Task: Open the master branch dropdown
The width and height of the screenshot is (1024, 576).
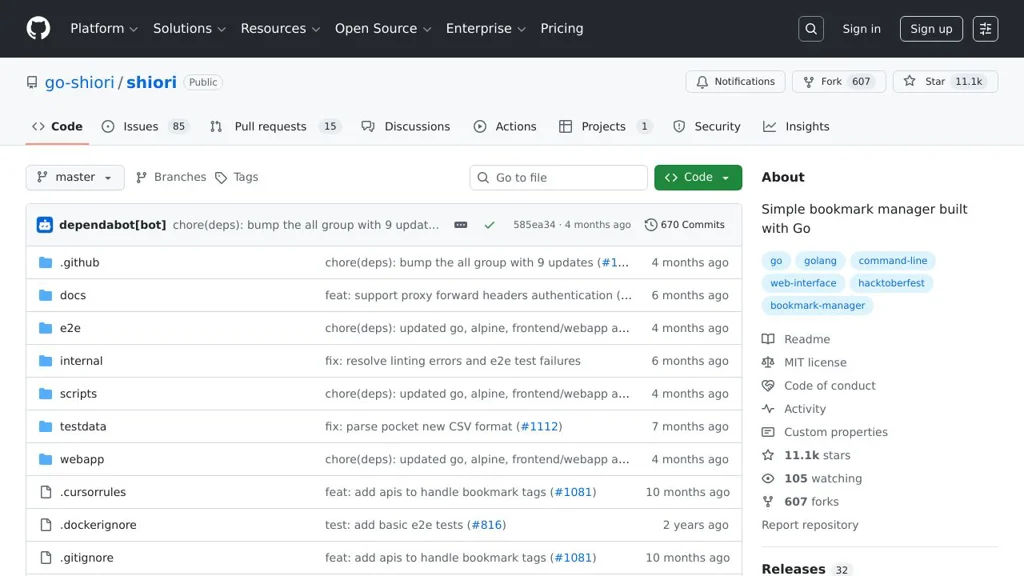Action: tap(75, 177)
